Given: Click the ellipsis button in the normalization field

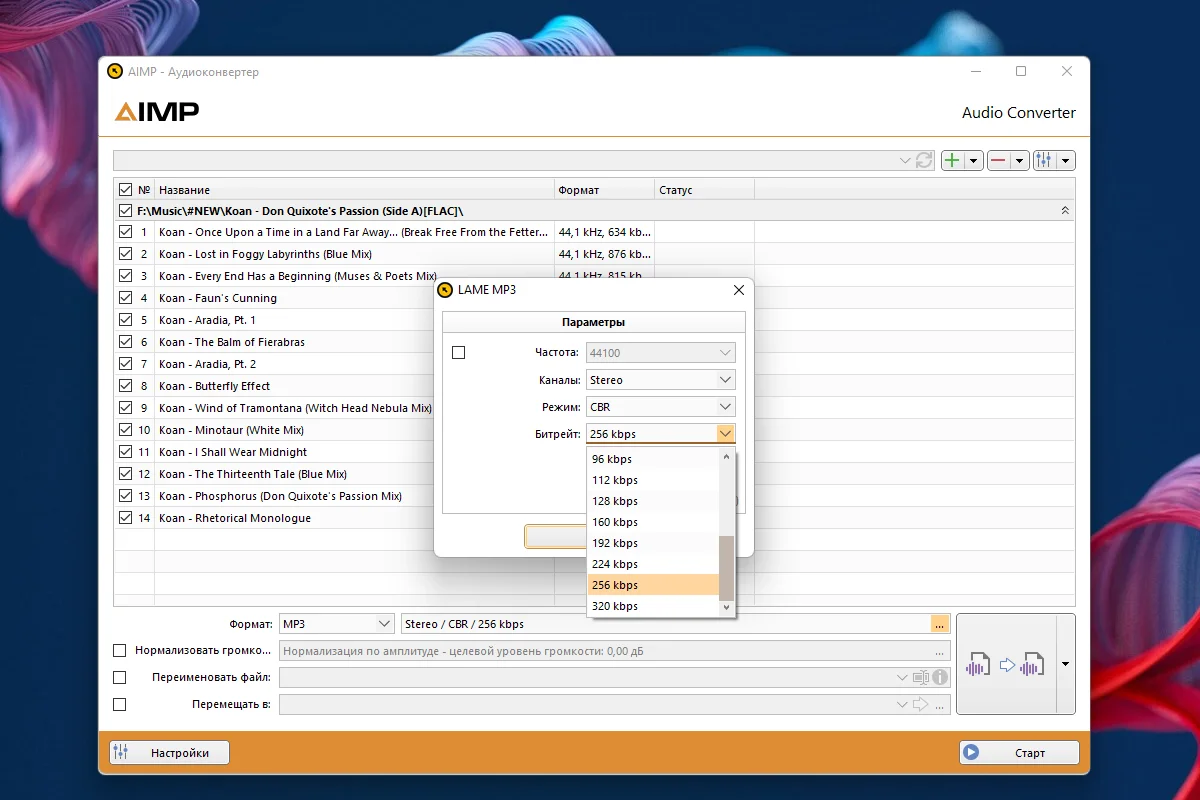Looking at the screenshot, I should [x=939, y=651].
